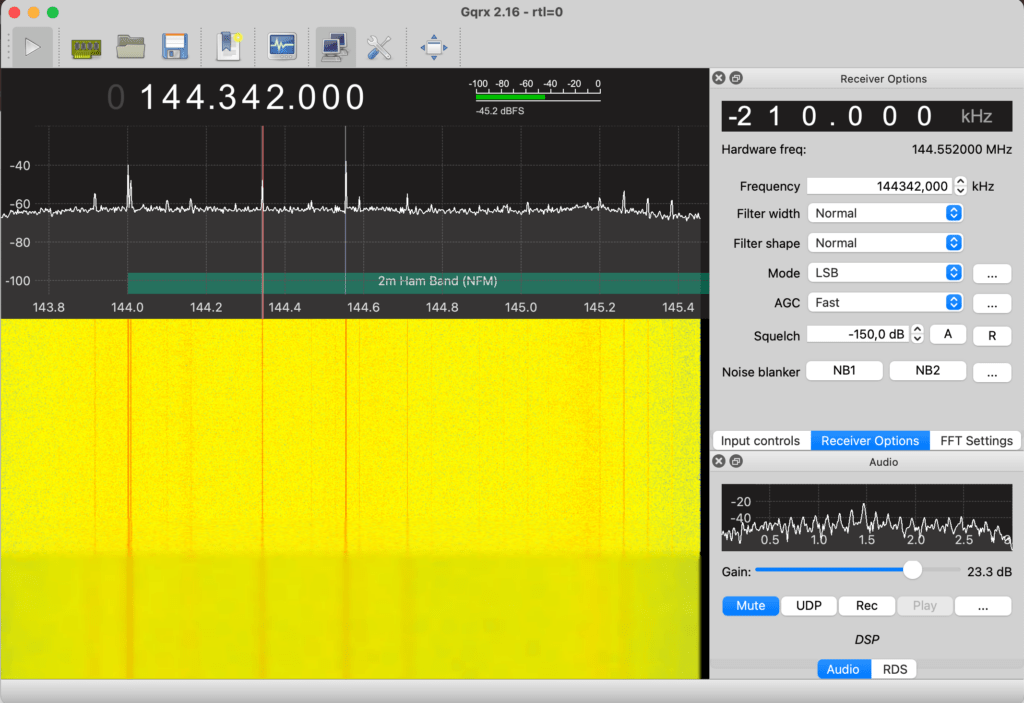
Task: Click the audio spectrum plot
Action: point(867,517)
